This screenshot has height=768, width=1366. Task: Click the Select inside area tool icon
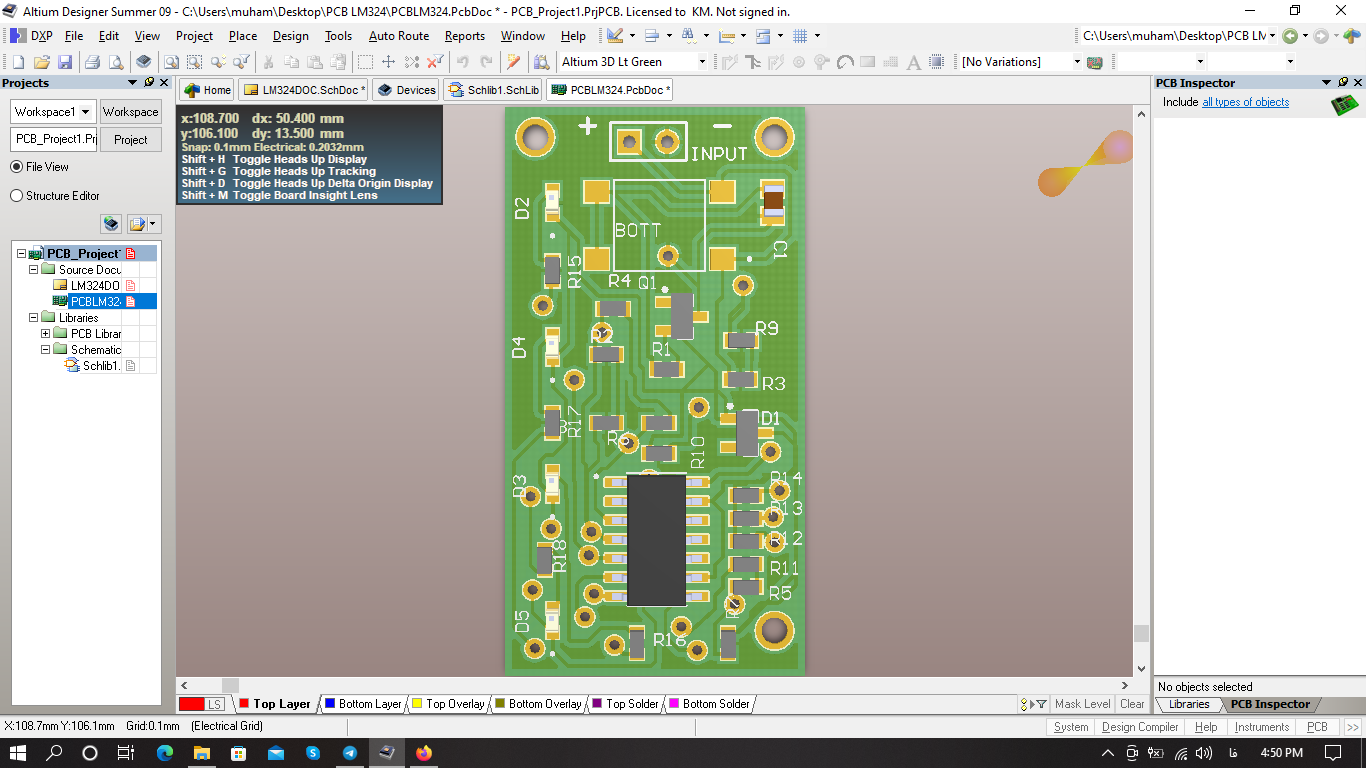pos(366,62)
